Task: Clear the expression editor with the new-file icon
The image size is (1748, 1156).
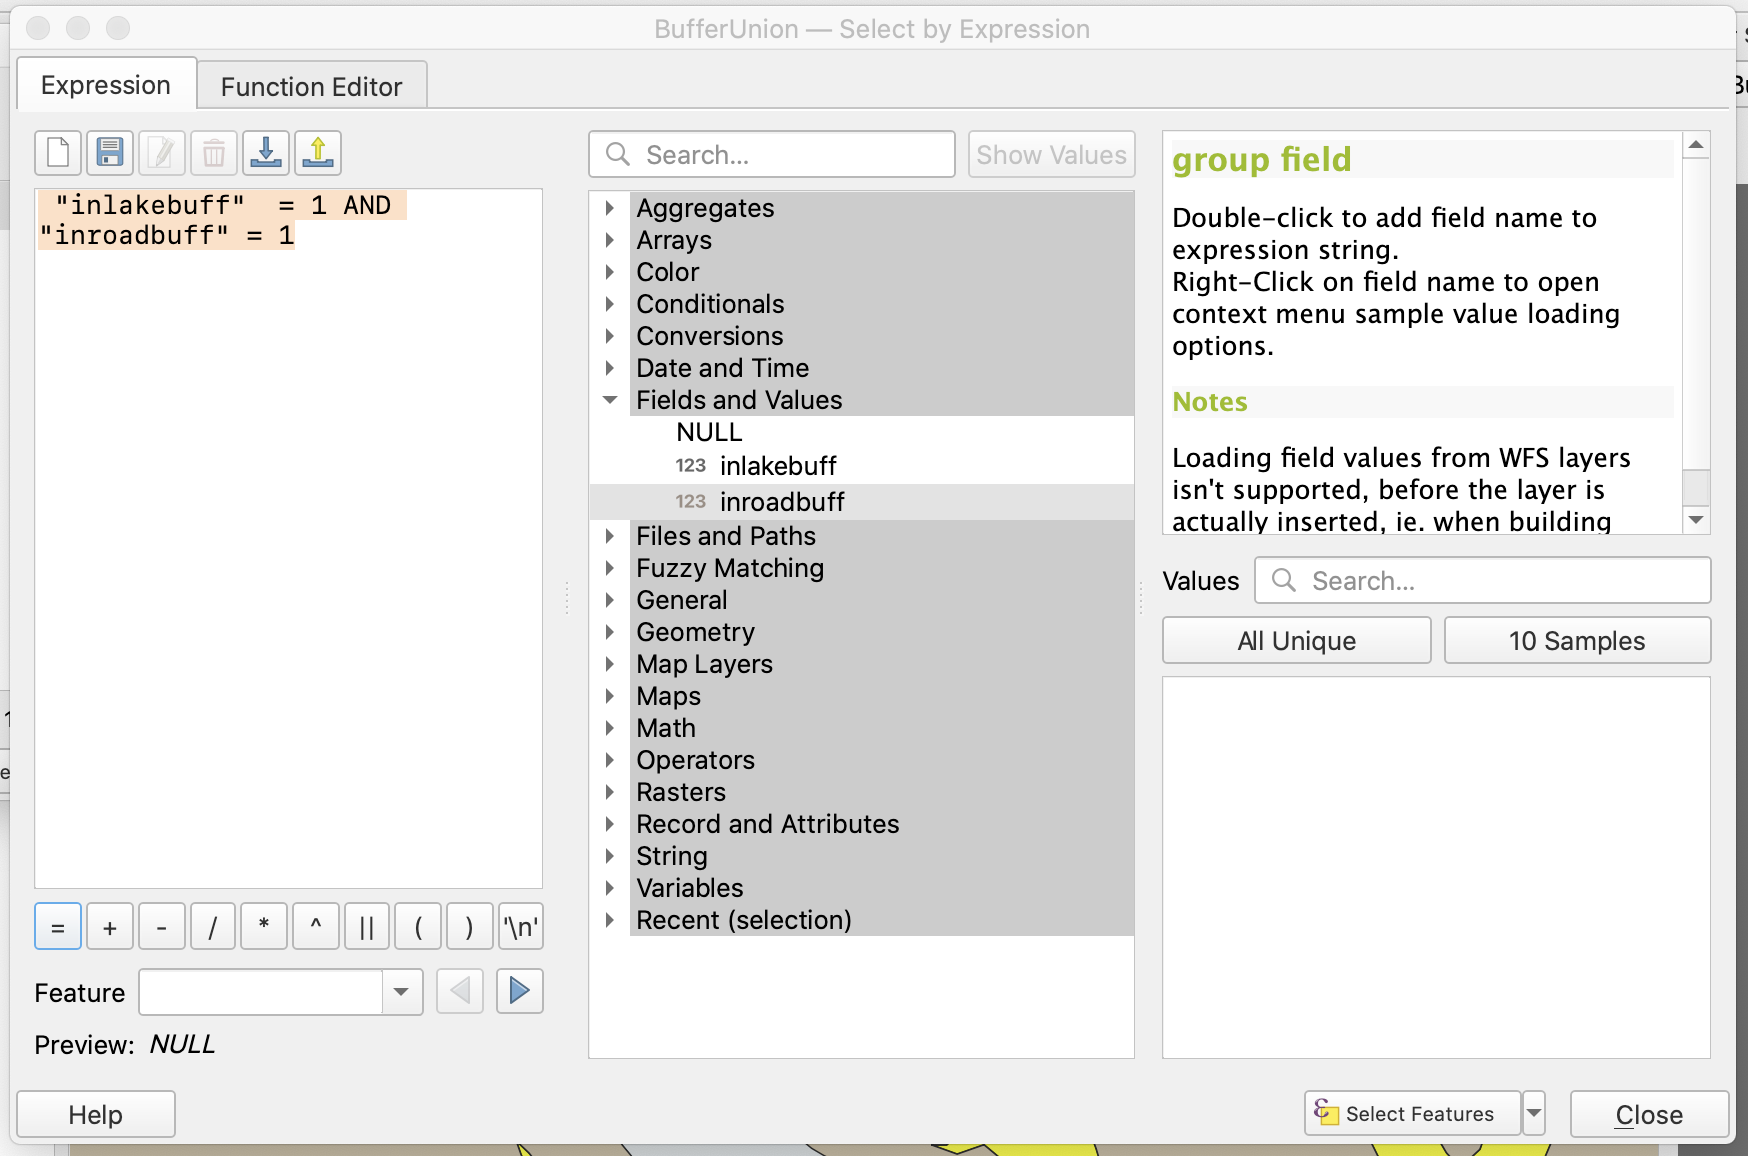Action: click(58, 153)
